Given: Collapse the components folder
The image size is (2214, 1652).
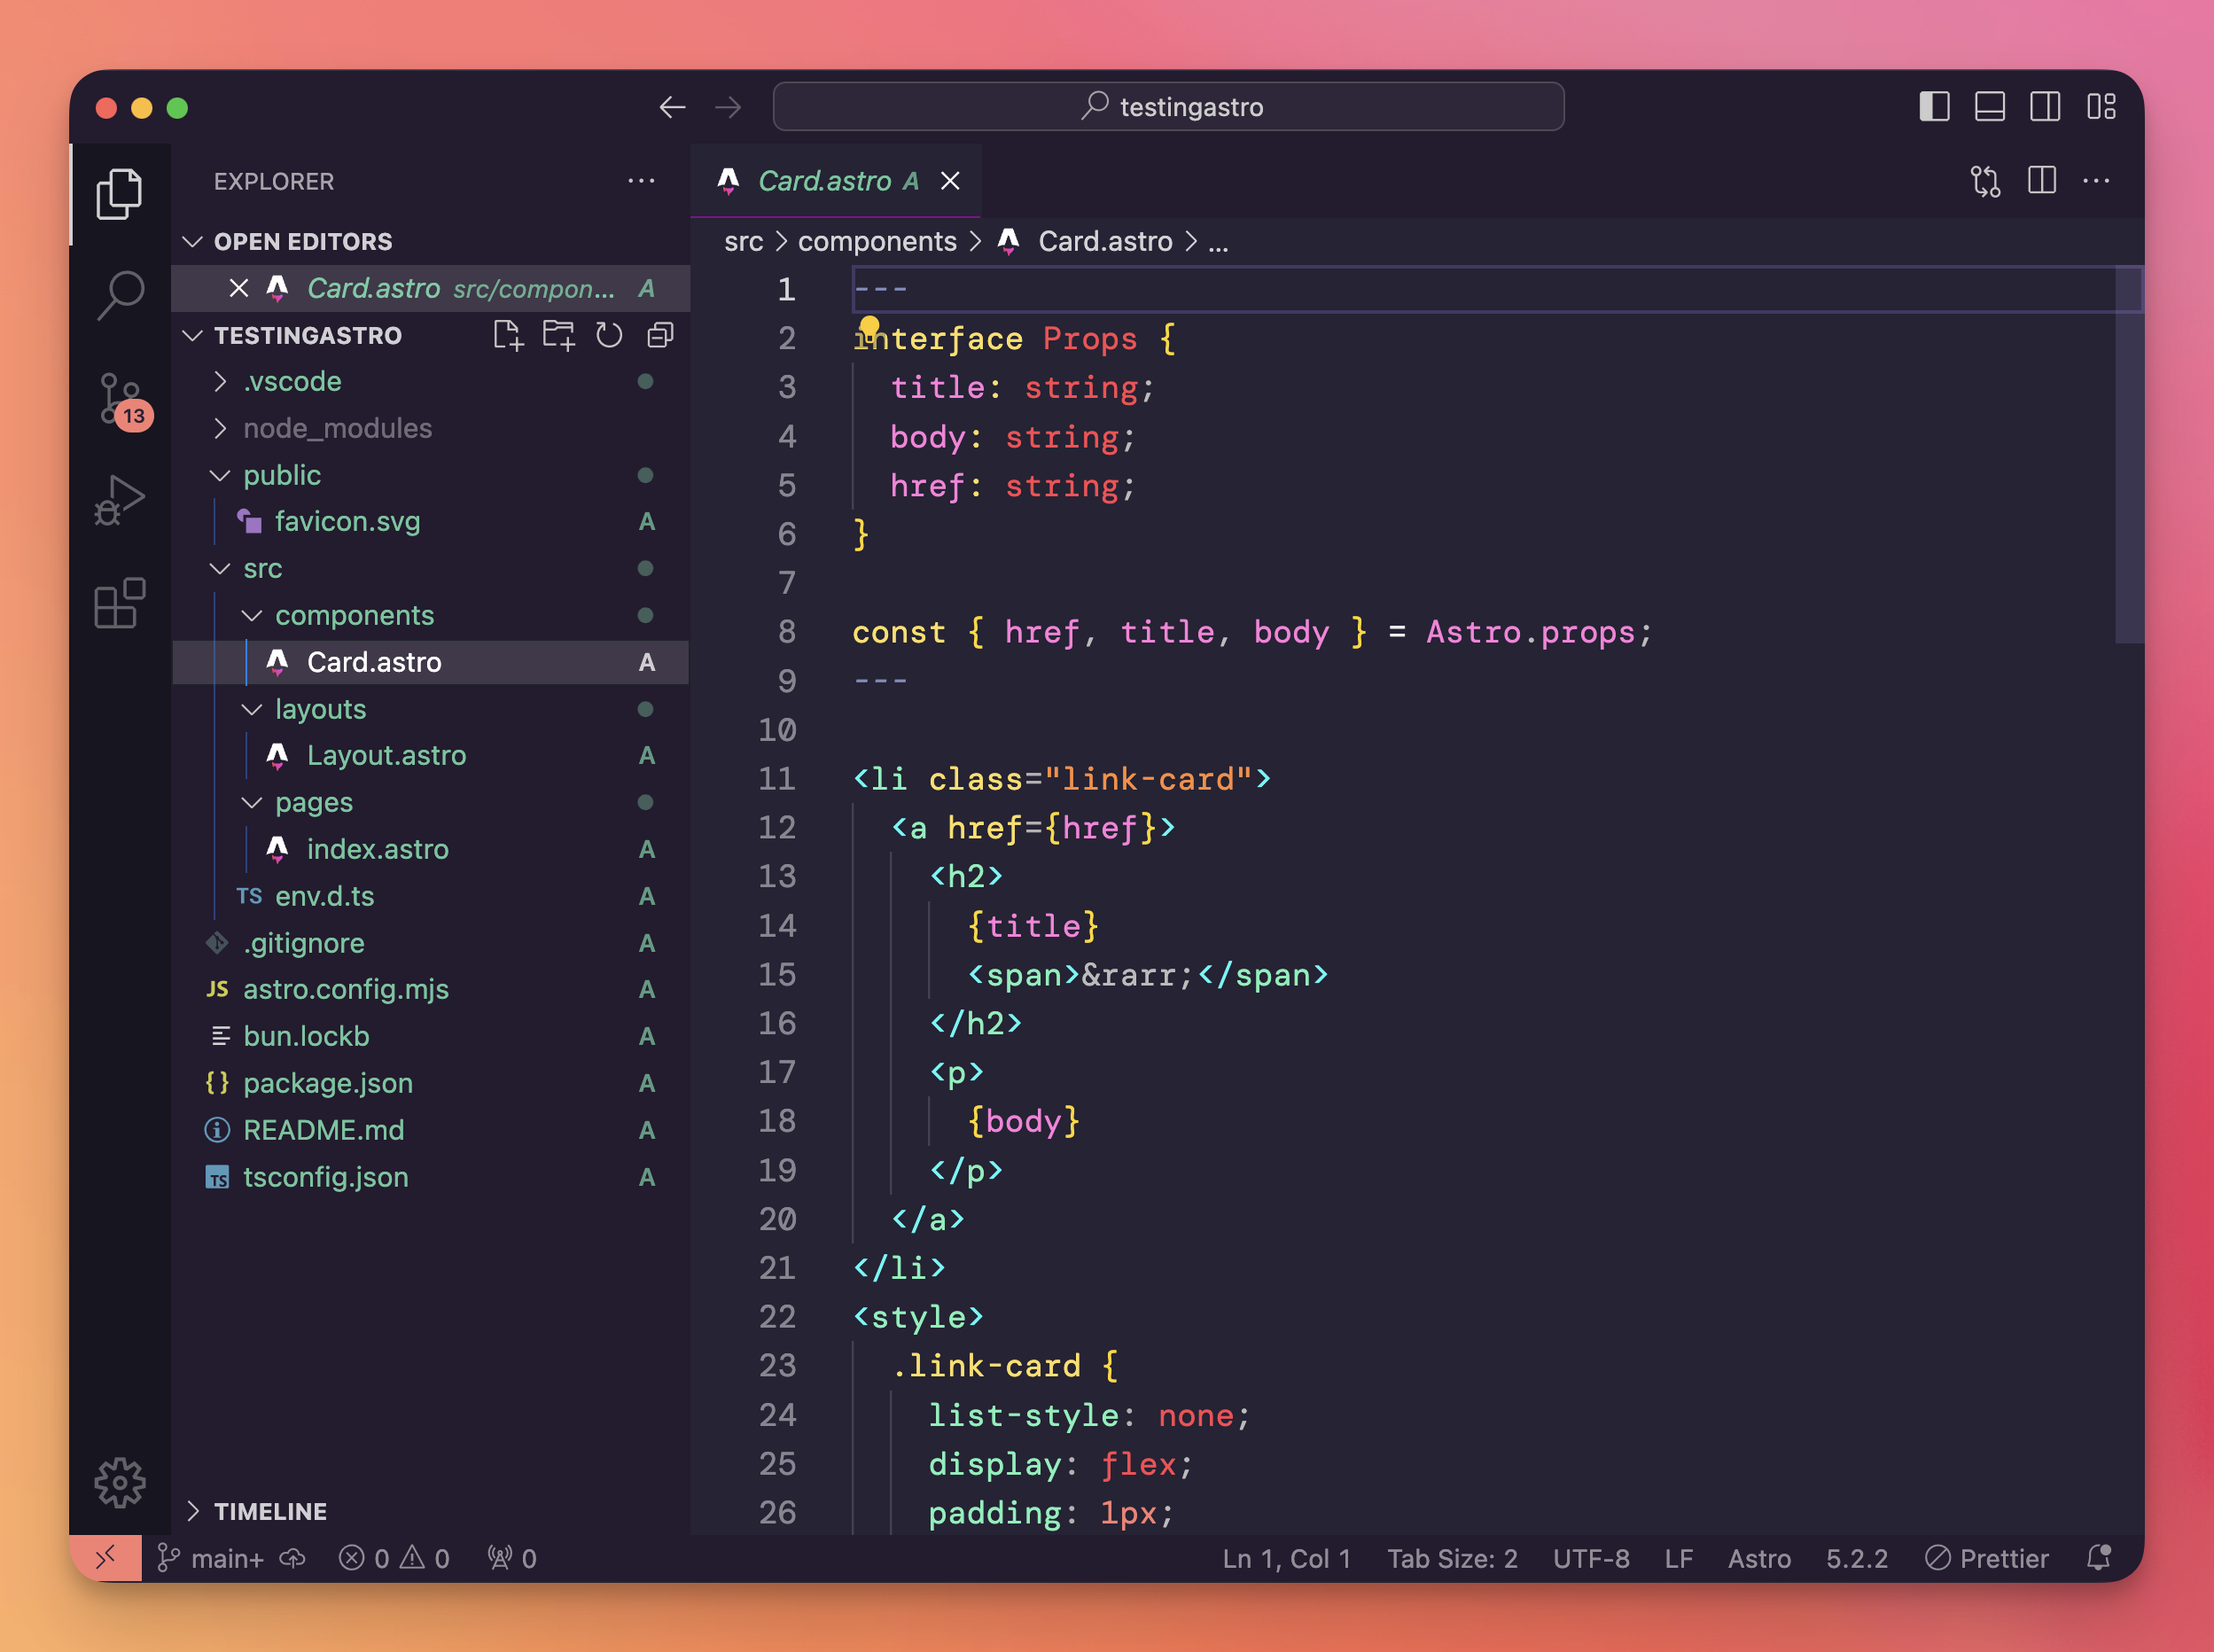Looking at the screenshot, I should pyautogui.click(x=354, y=615).
